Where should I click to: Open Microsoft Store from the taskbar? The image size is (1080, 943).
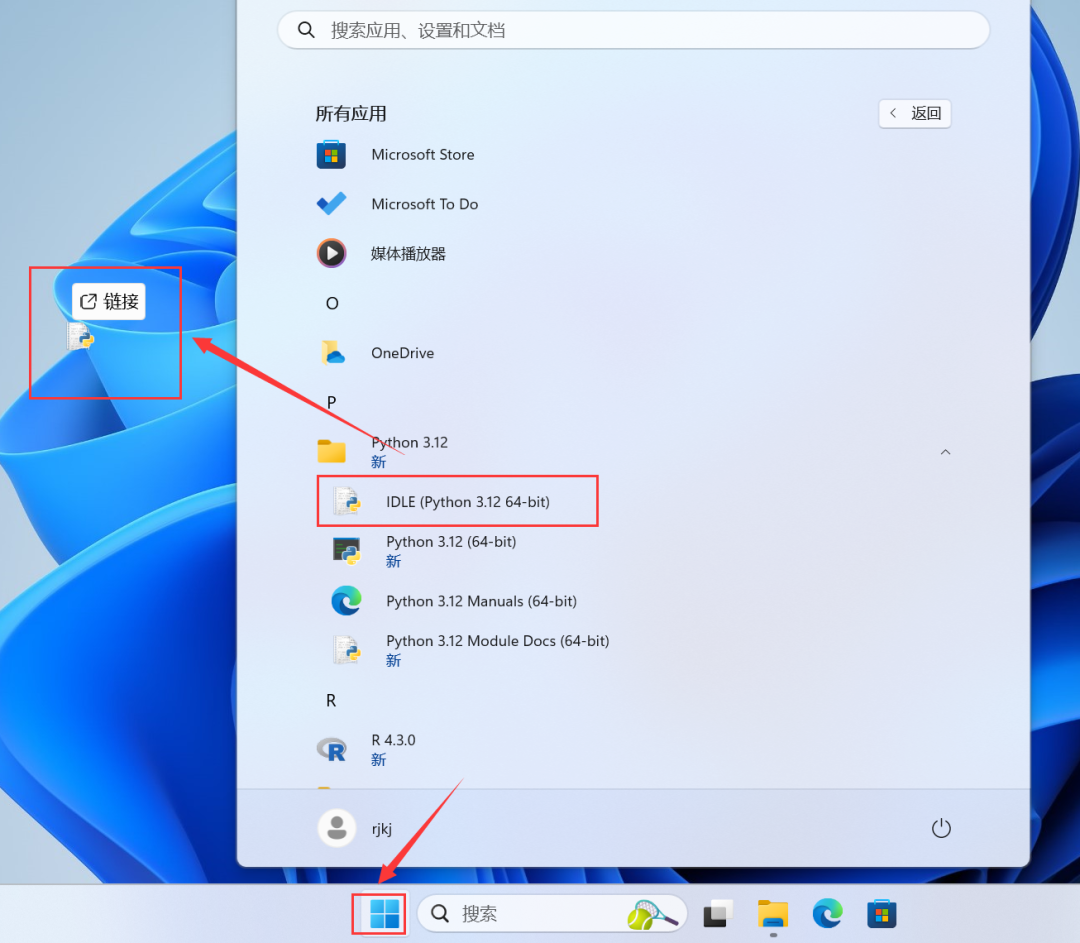(882, 914)
